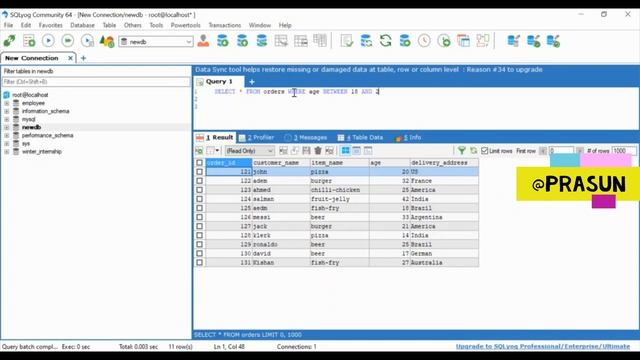
Task: Check the row checkbox for ahmed
Action: click(x=199, y=190)
